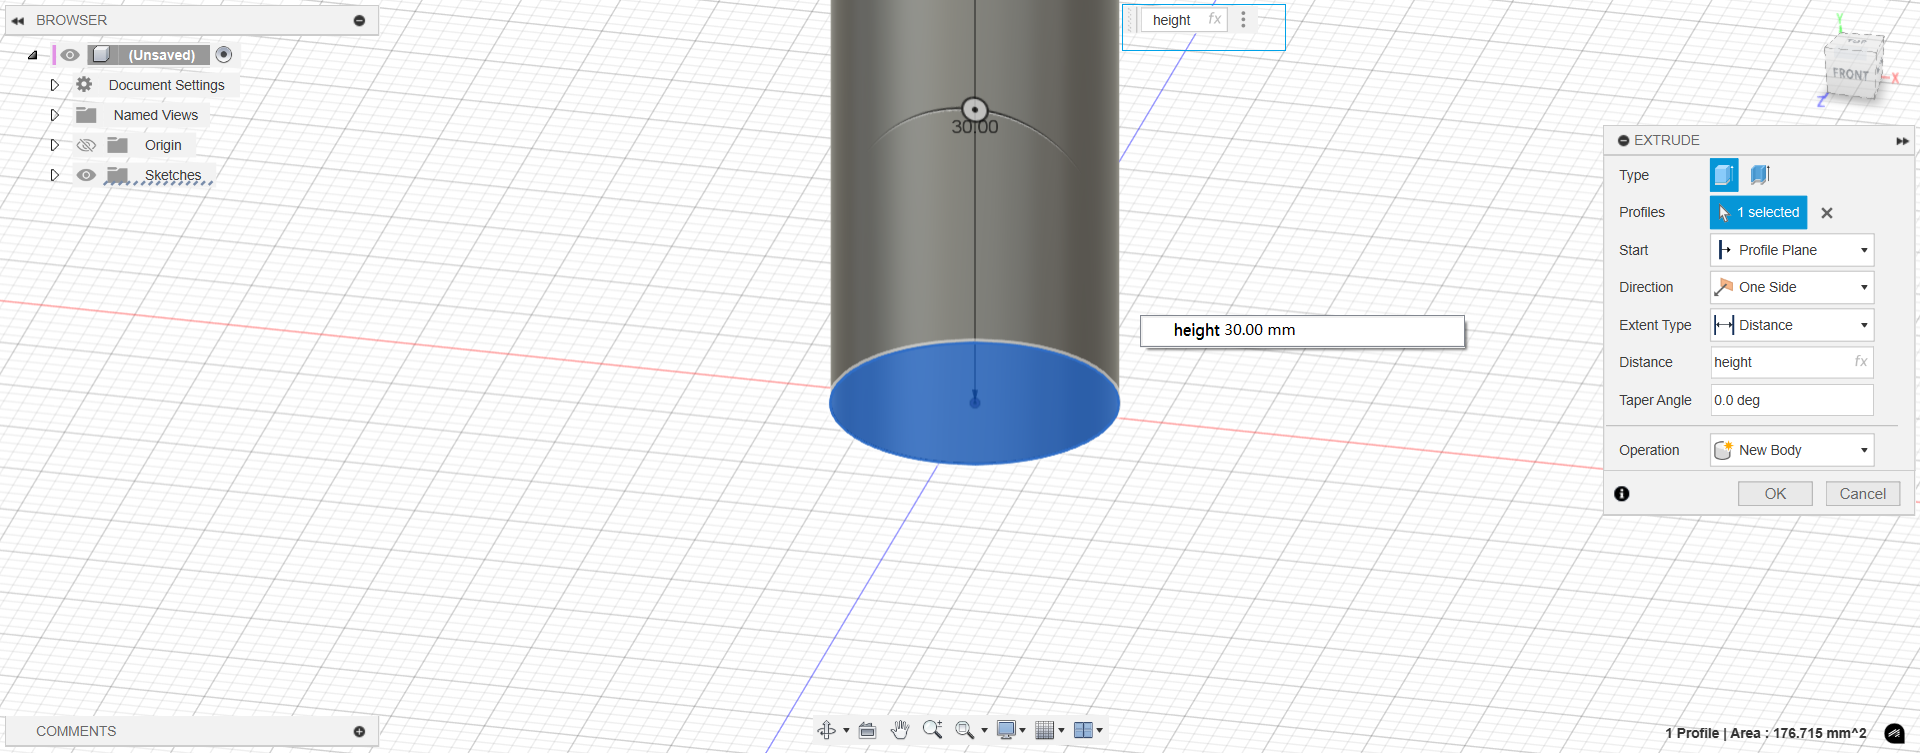Select Named Views in the browser tree
The height and width of the screenshot is (753, 1920).
156,115
